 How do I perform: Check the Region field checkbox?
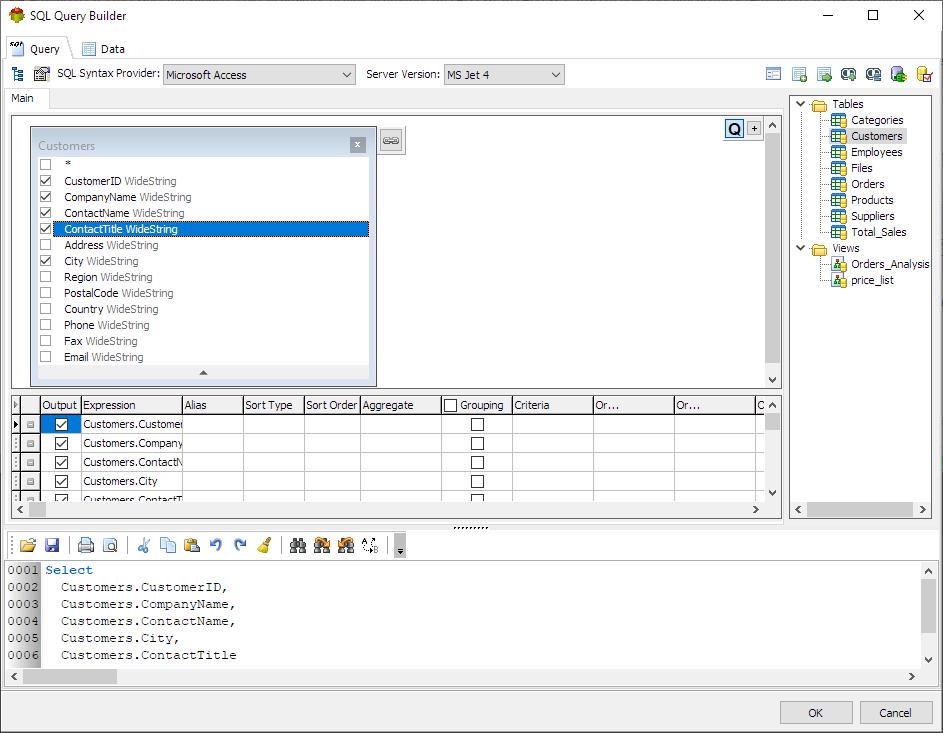(46, 277)
